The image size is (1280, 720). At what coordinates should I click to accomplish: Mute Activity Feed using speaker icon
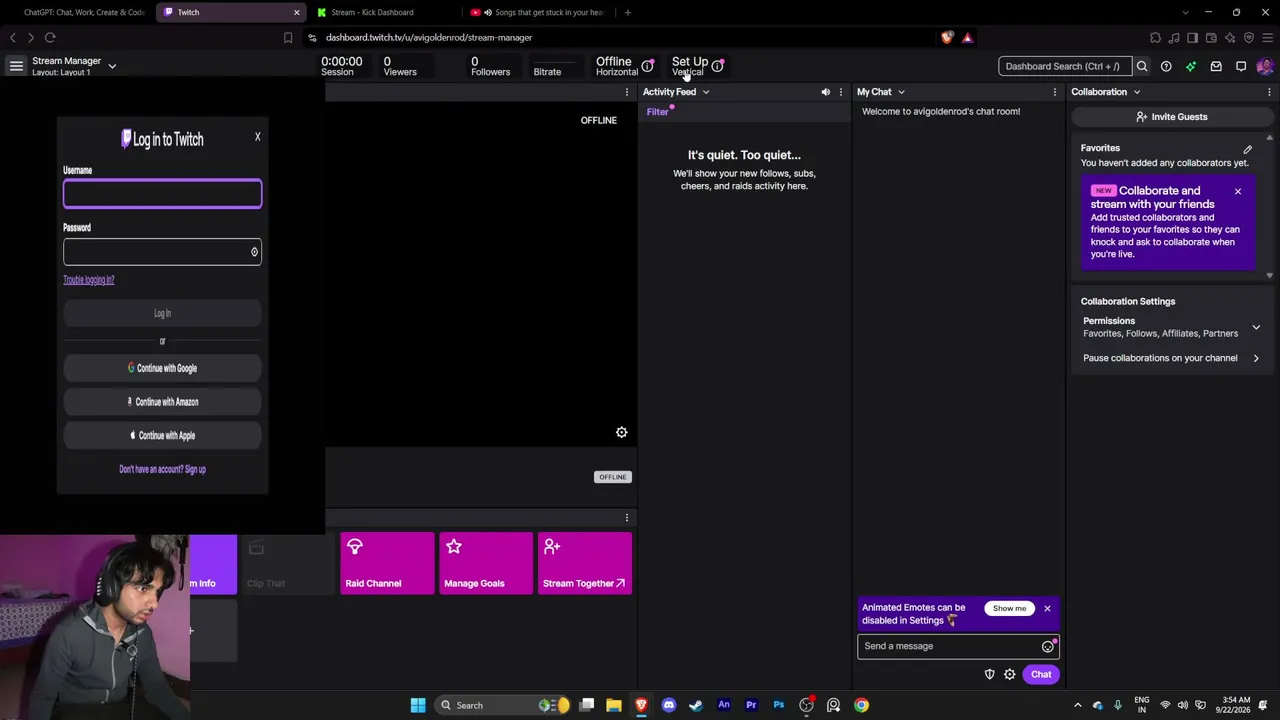(826, 92)
